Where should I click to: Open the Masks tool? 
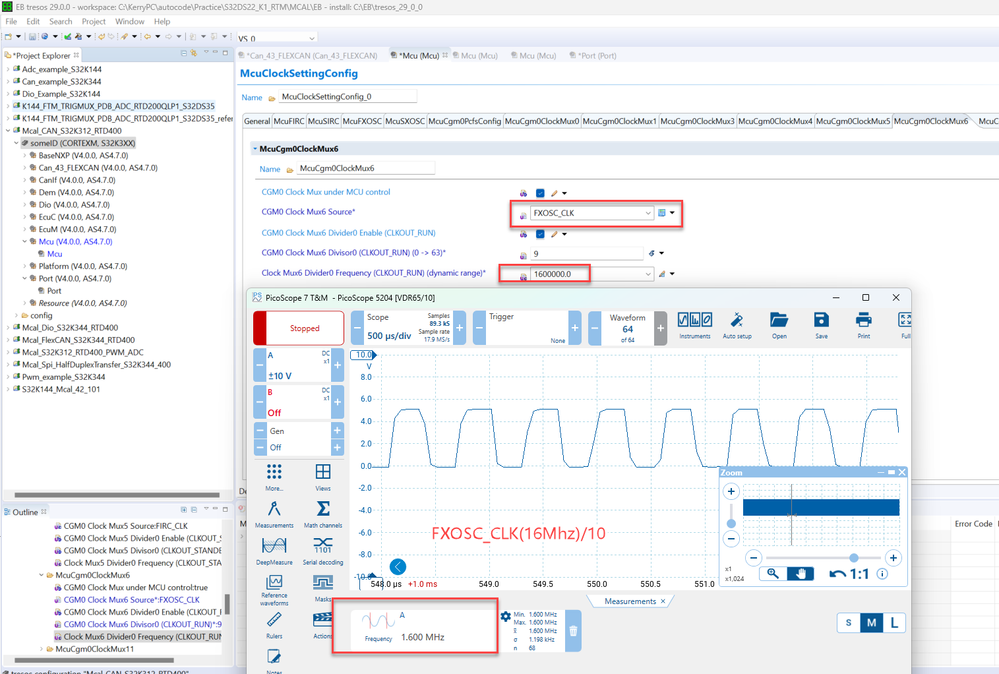coord(323,587)
